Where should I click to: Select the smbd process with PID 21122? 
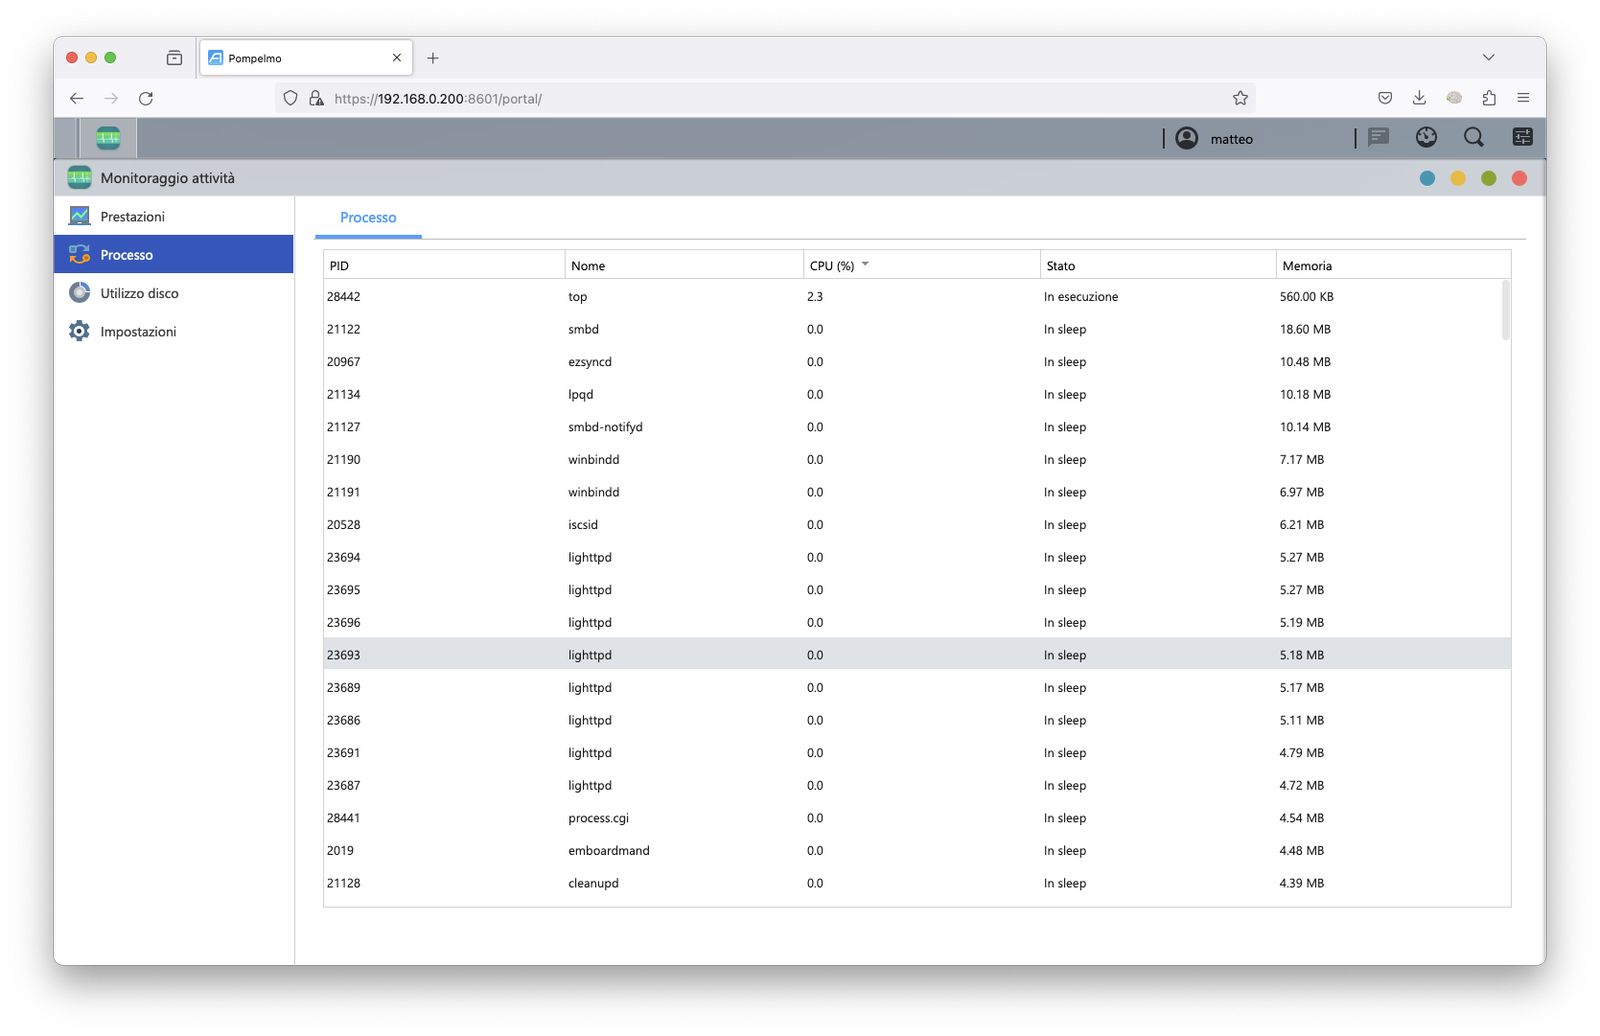click(x=916, y=329)
